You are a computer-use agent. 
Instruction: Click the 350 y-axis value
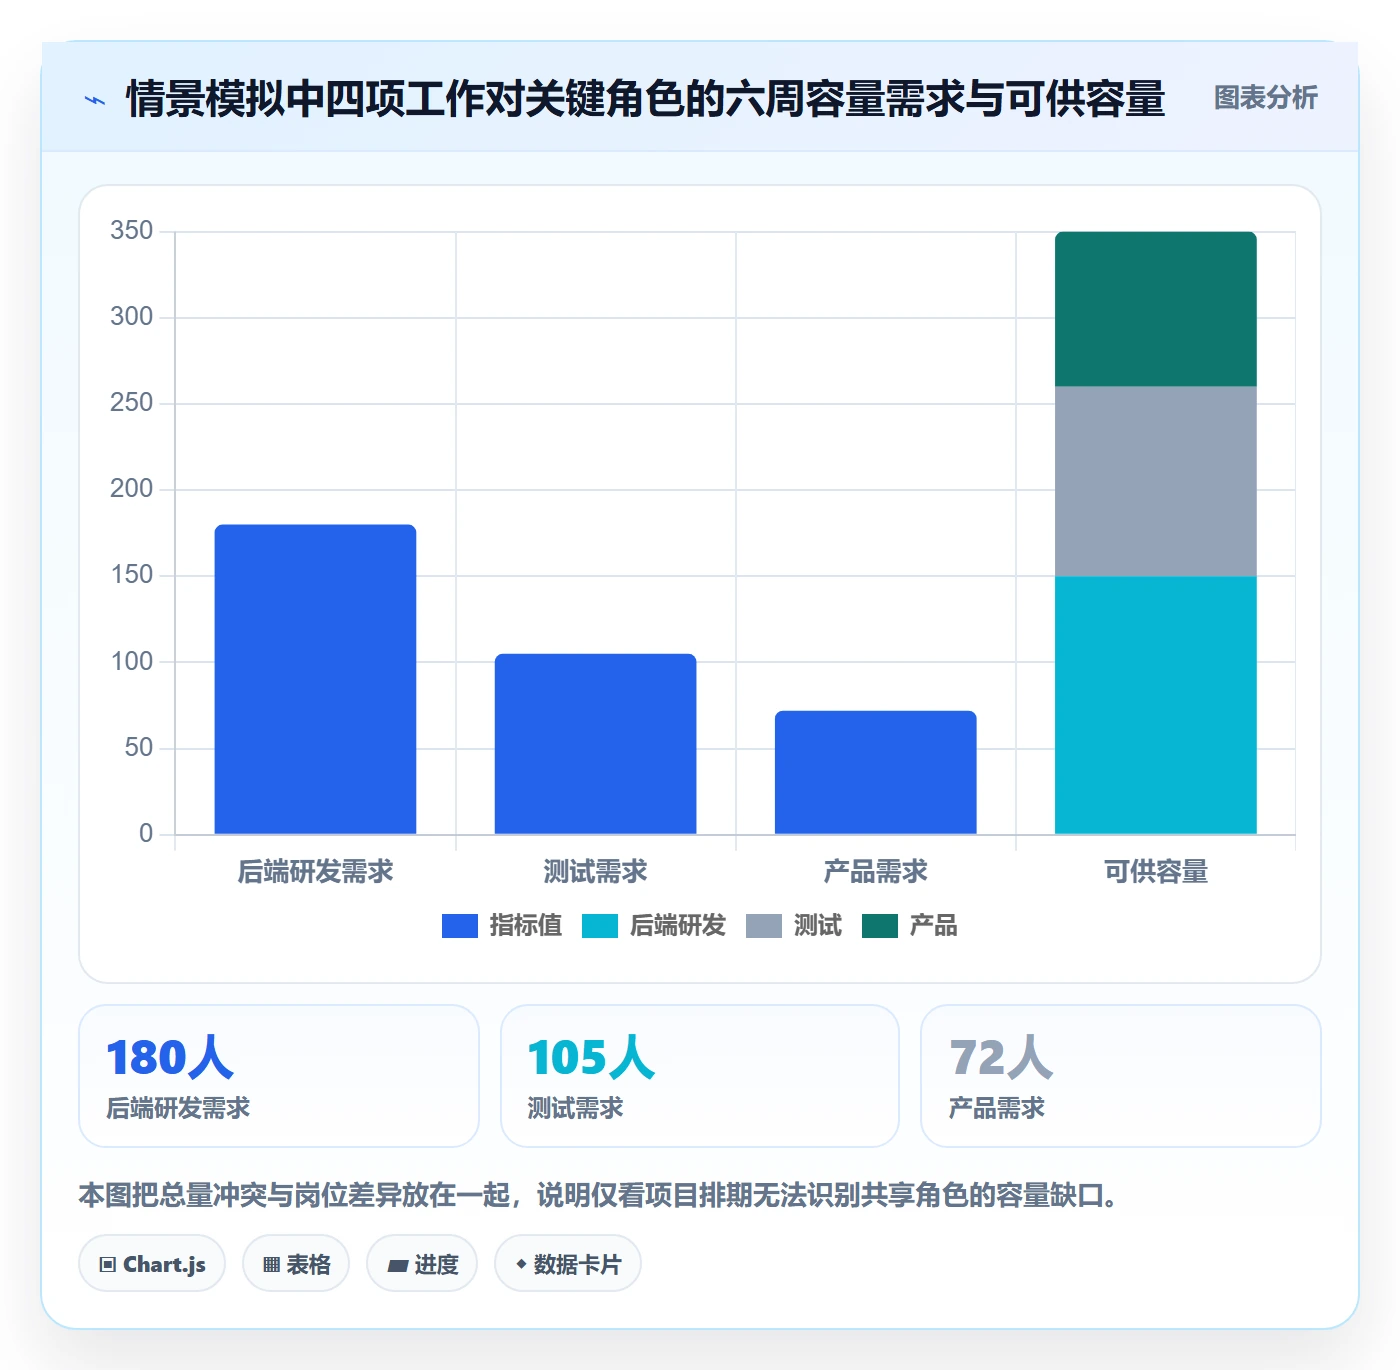(131, 231)
